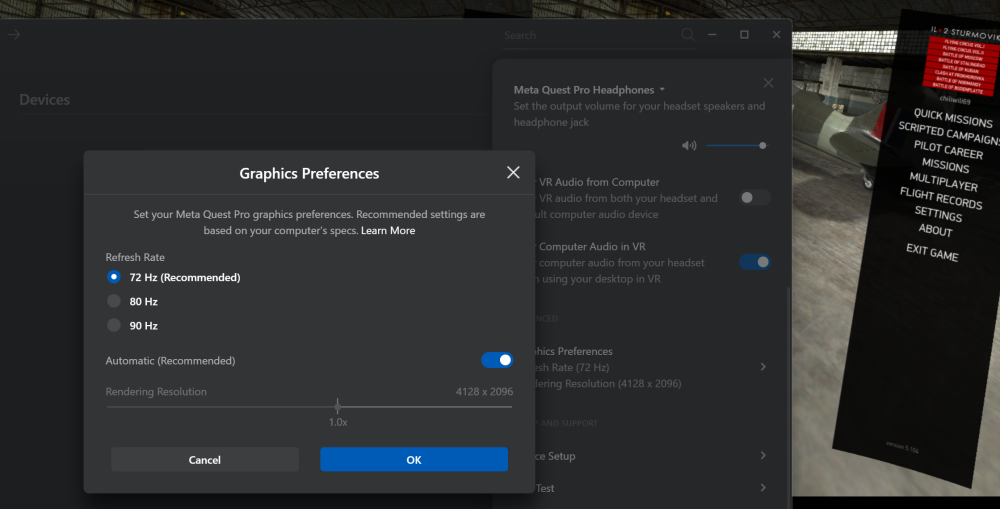Click the Rendering Resolution slider handle

pyautogui.click(x=338, y=406)
